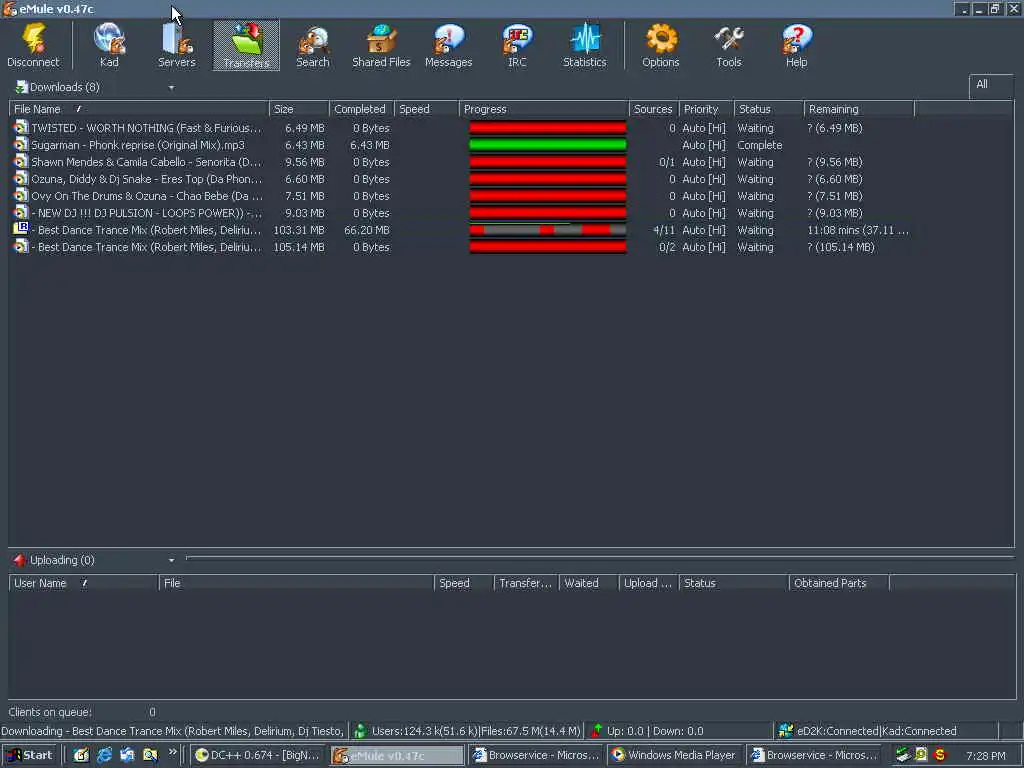The width and height of the screenshot is (1024, 768).
Task: Open the Shared Files panel
Action: click(x=381, y=45)
